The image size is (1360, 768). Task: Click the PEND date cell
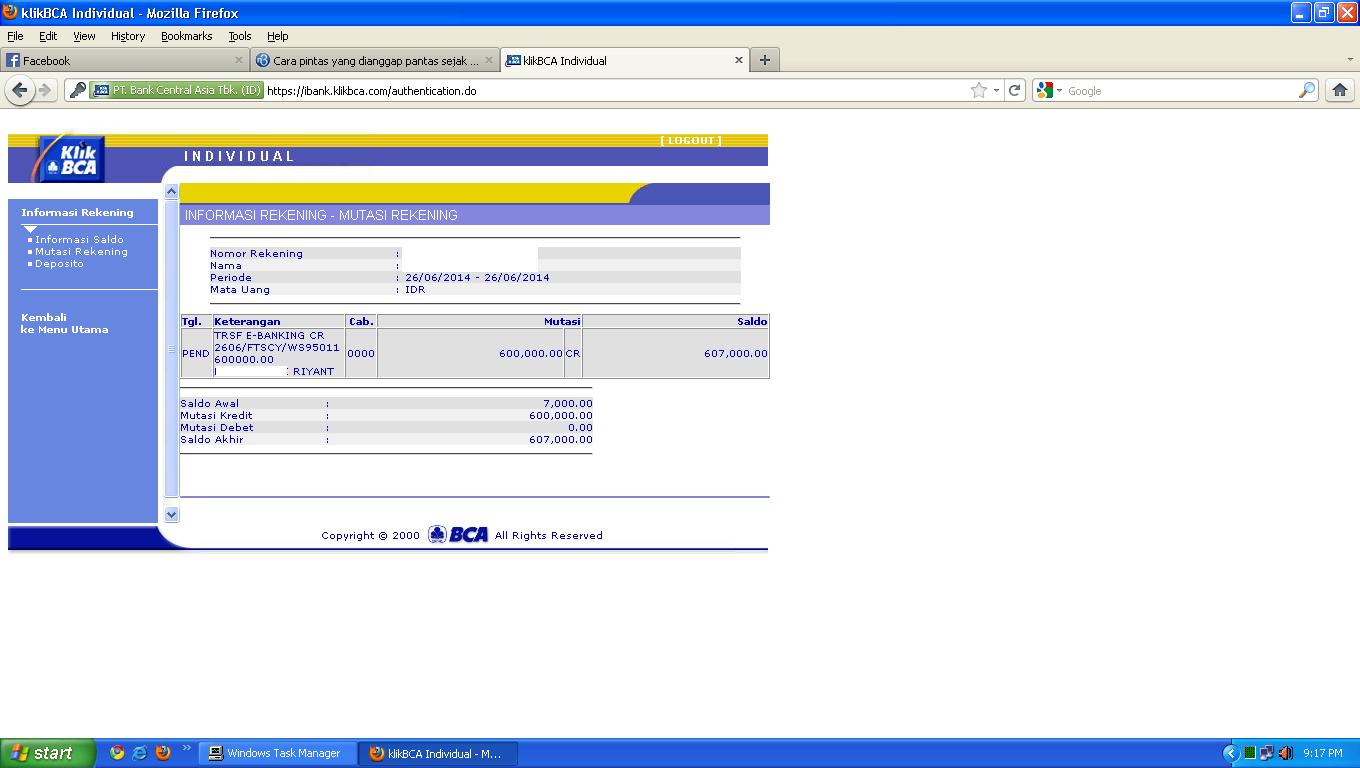tap(196, 353)
